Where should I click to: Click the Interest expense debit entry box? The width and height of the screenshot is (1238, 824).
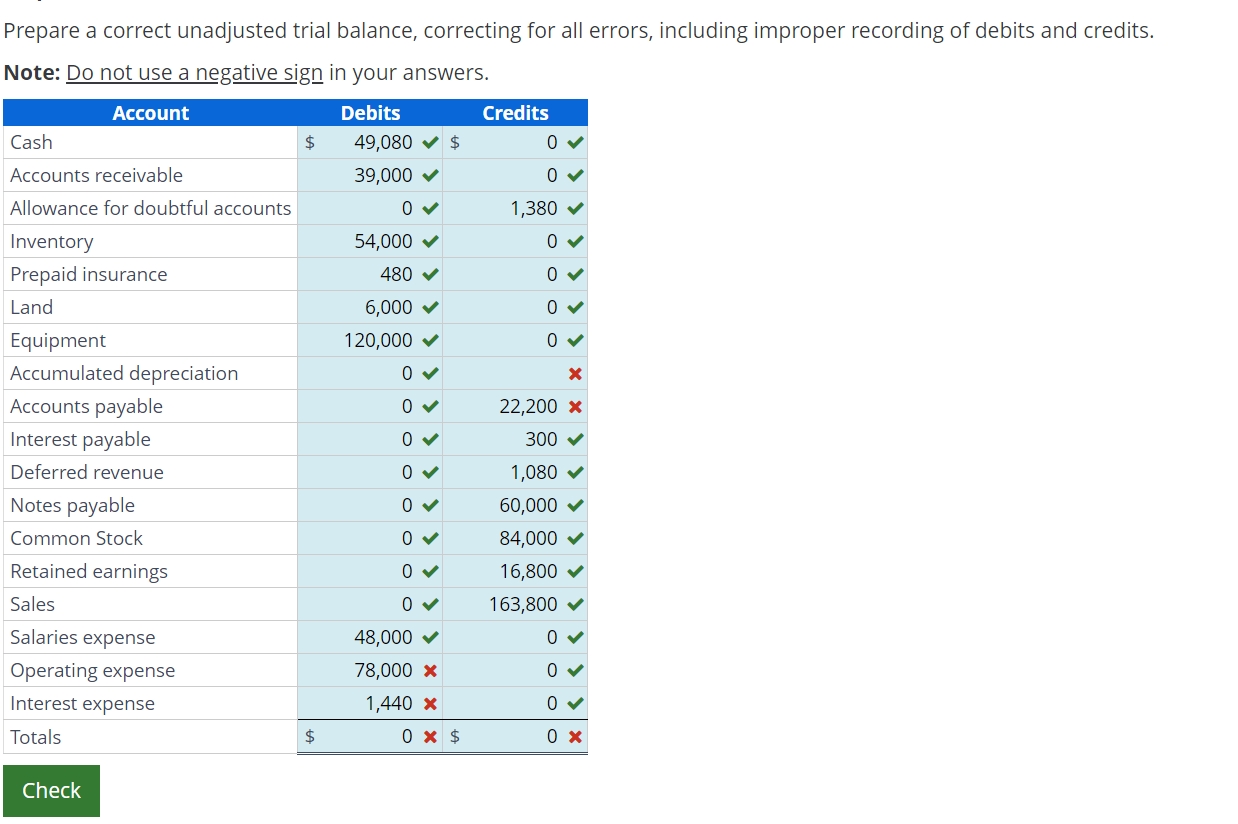point(370,703)
